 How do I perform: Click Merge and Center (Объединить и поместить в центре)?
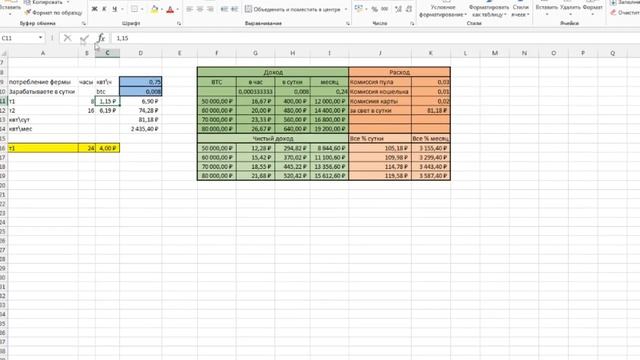click(x=293, y=9)
